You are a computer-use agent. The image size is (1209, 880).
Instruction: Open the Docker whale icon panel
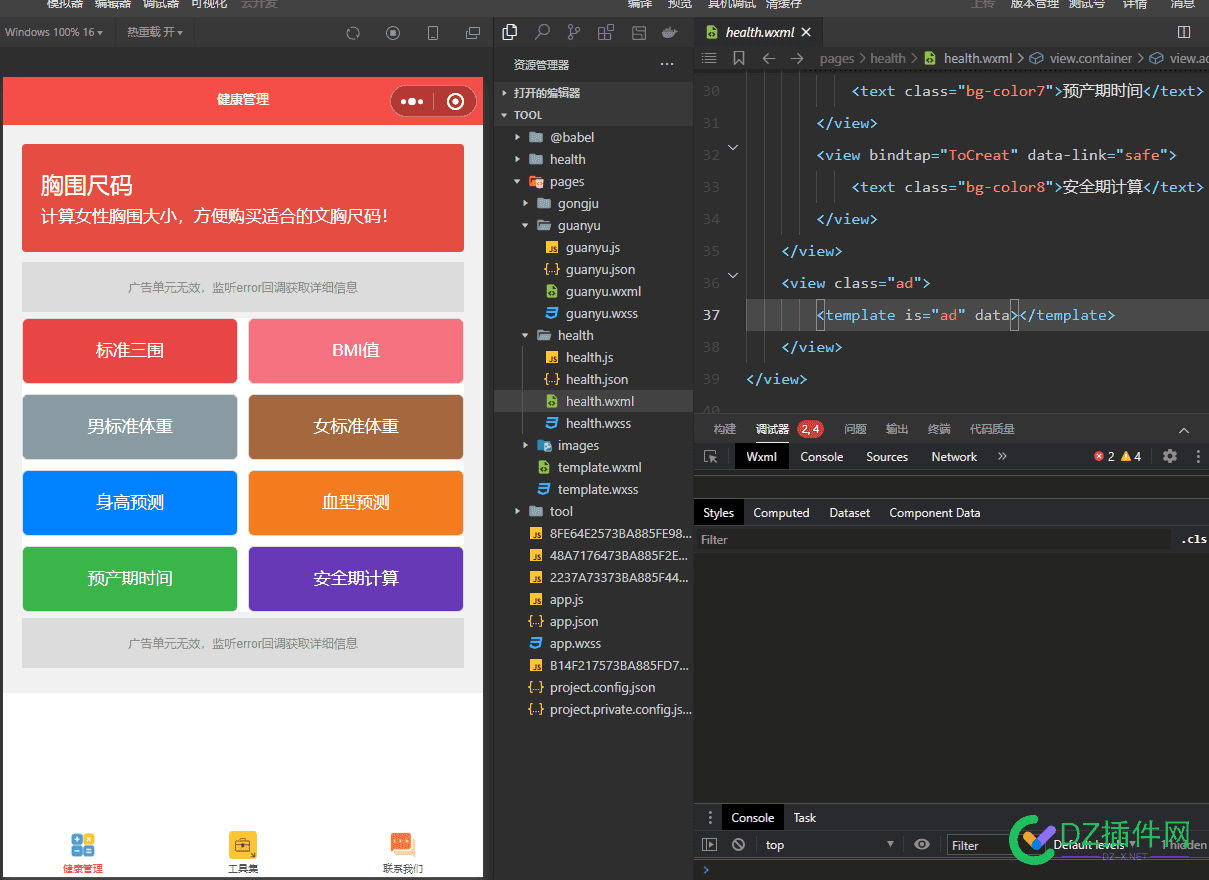coord(670,32)
